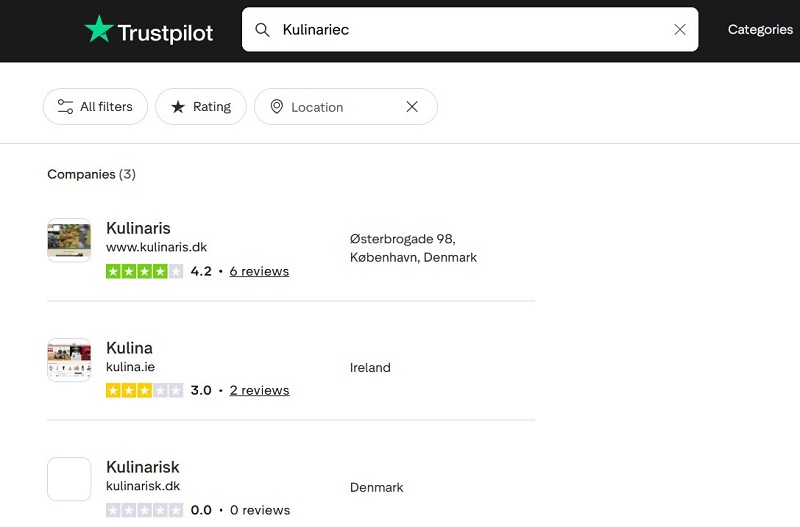Open the Kulinaris company result
The width and height of the screenshot is (800, 527).
(138, 228)
